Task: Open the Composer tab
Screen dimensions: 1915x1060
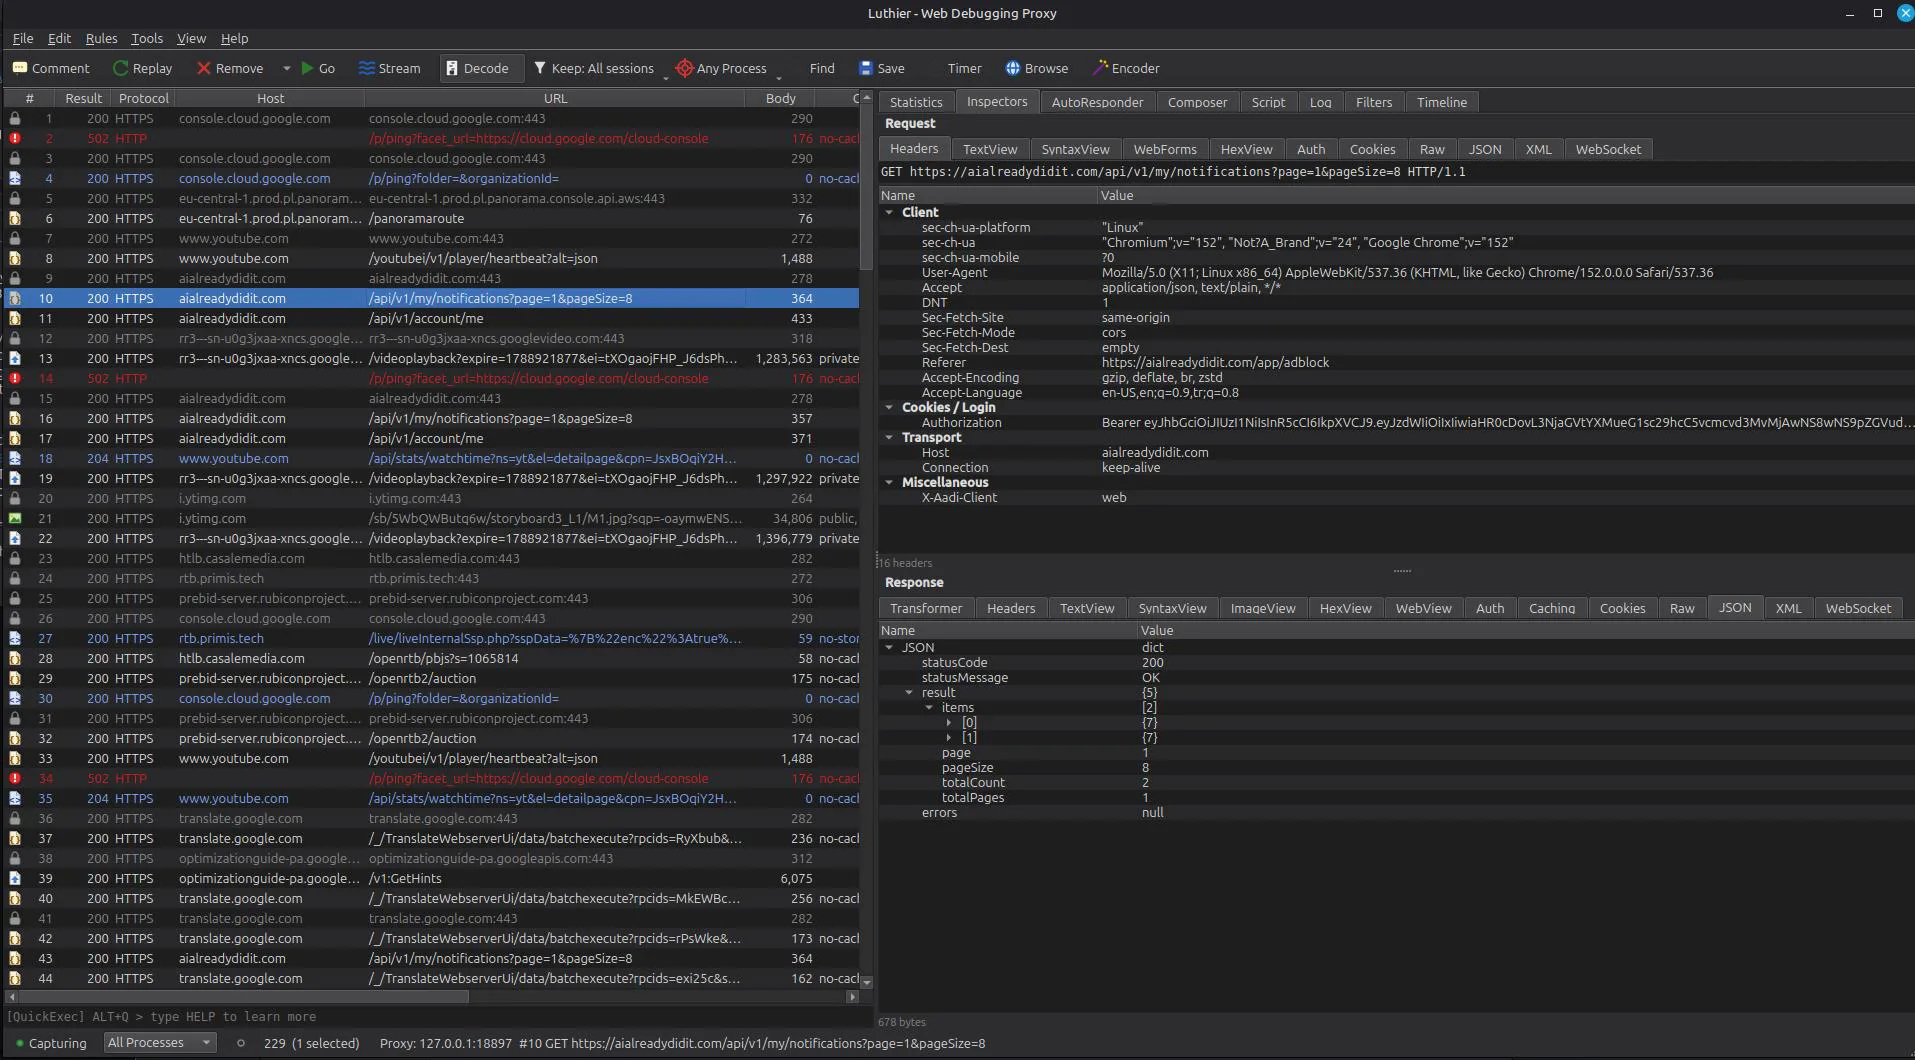Action: pos(1197,102)
